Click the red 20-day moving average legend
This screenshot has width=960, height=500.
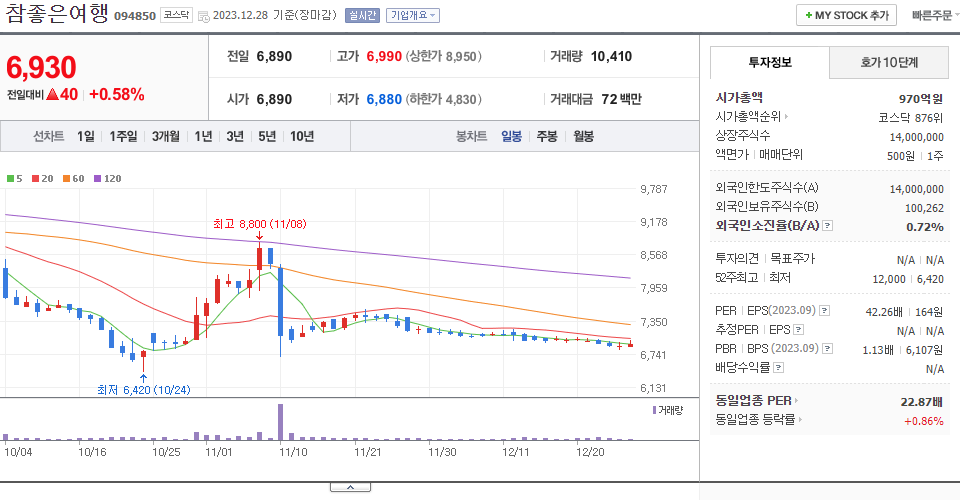43,179
